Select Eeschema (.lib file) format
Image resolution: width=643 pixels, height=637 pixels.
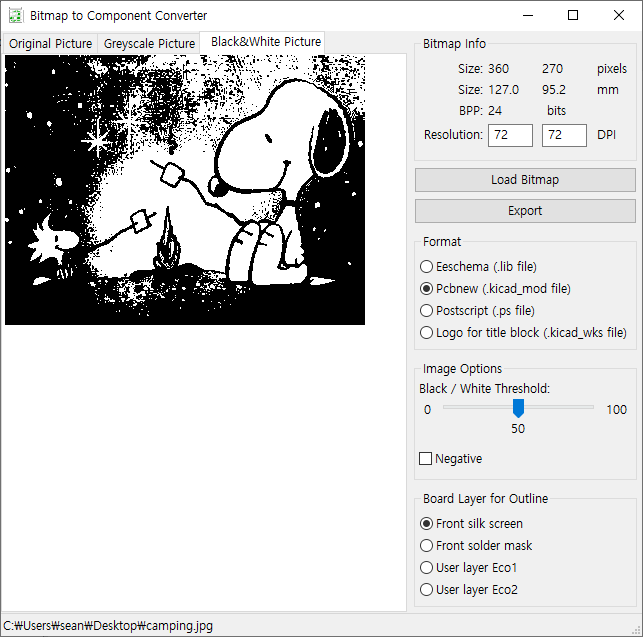pyautogui.click(x=478, y=267)
